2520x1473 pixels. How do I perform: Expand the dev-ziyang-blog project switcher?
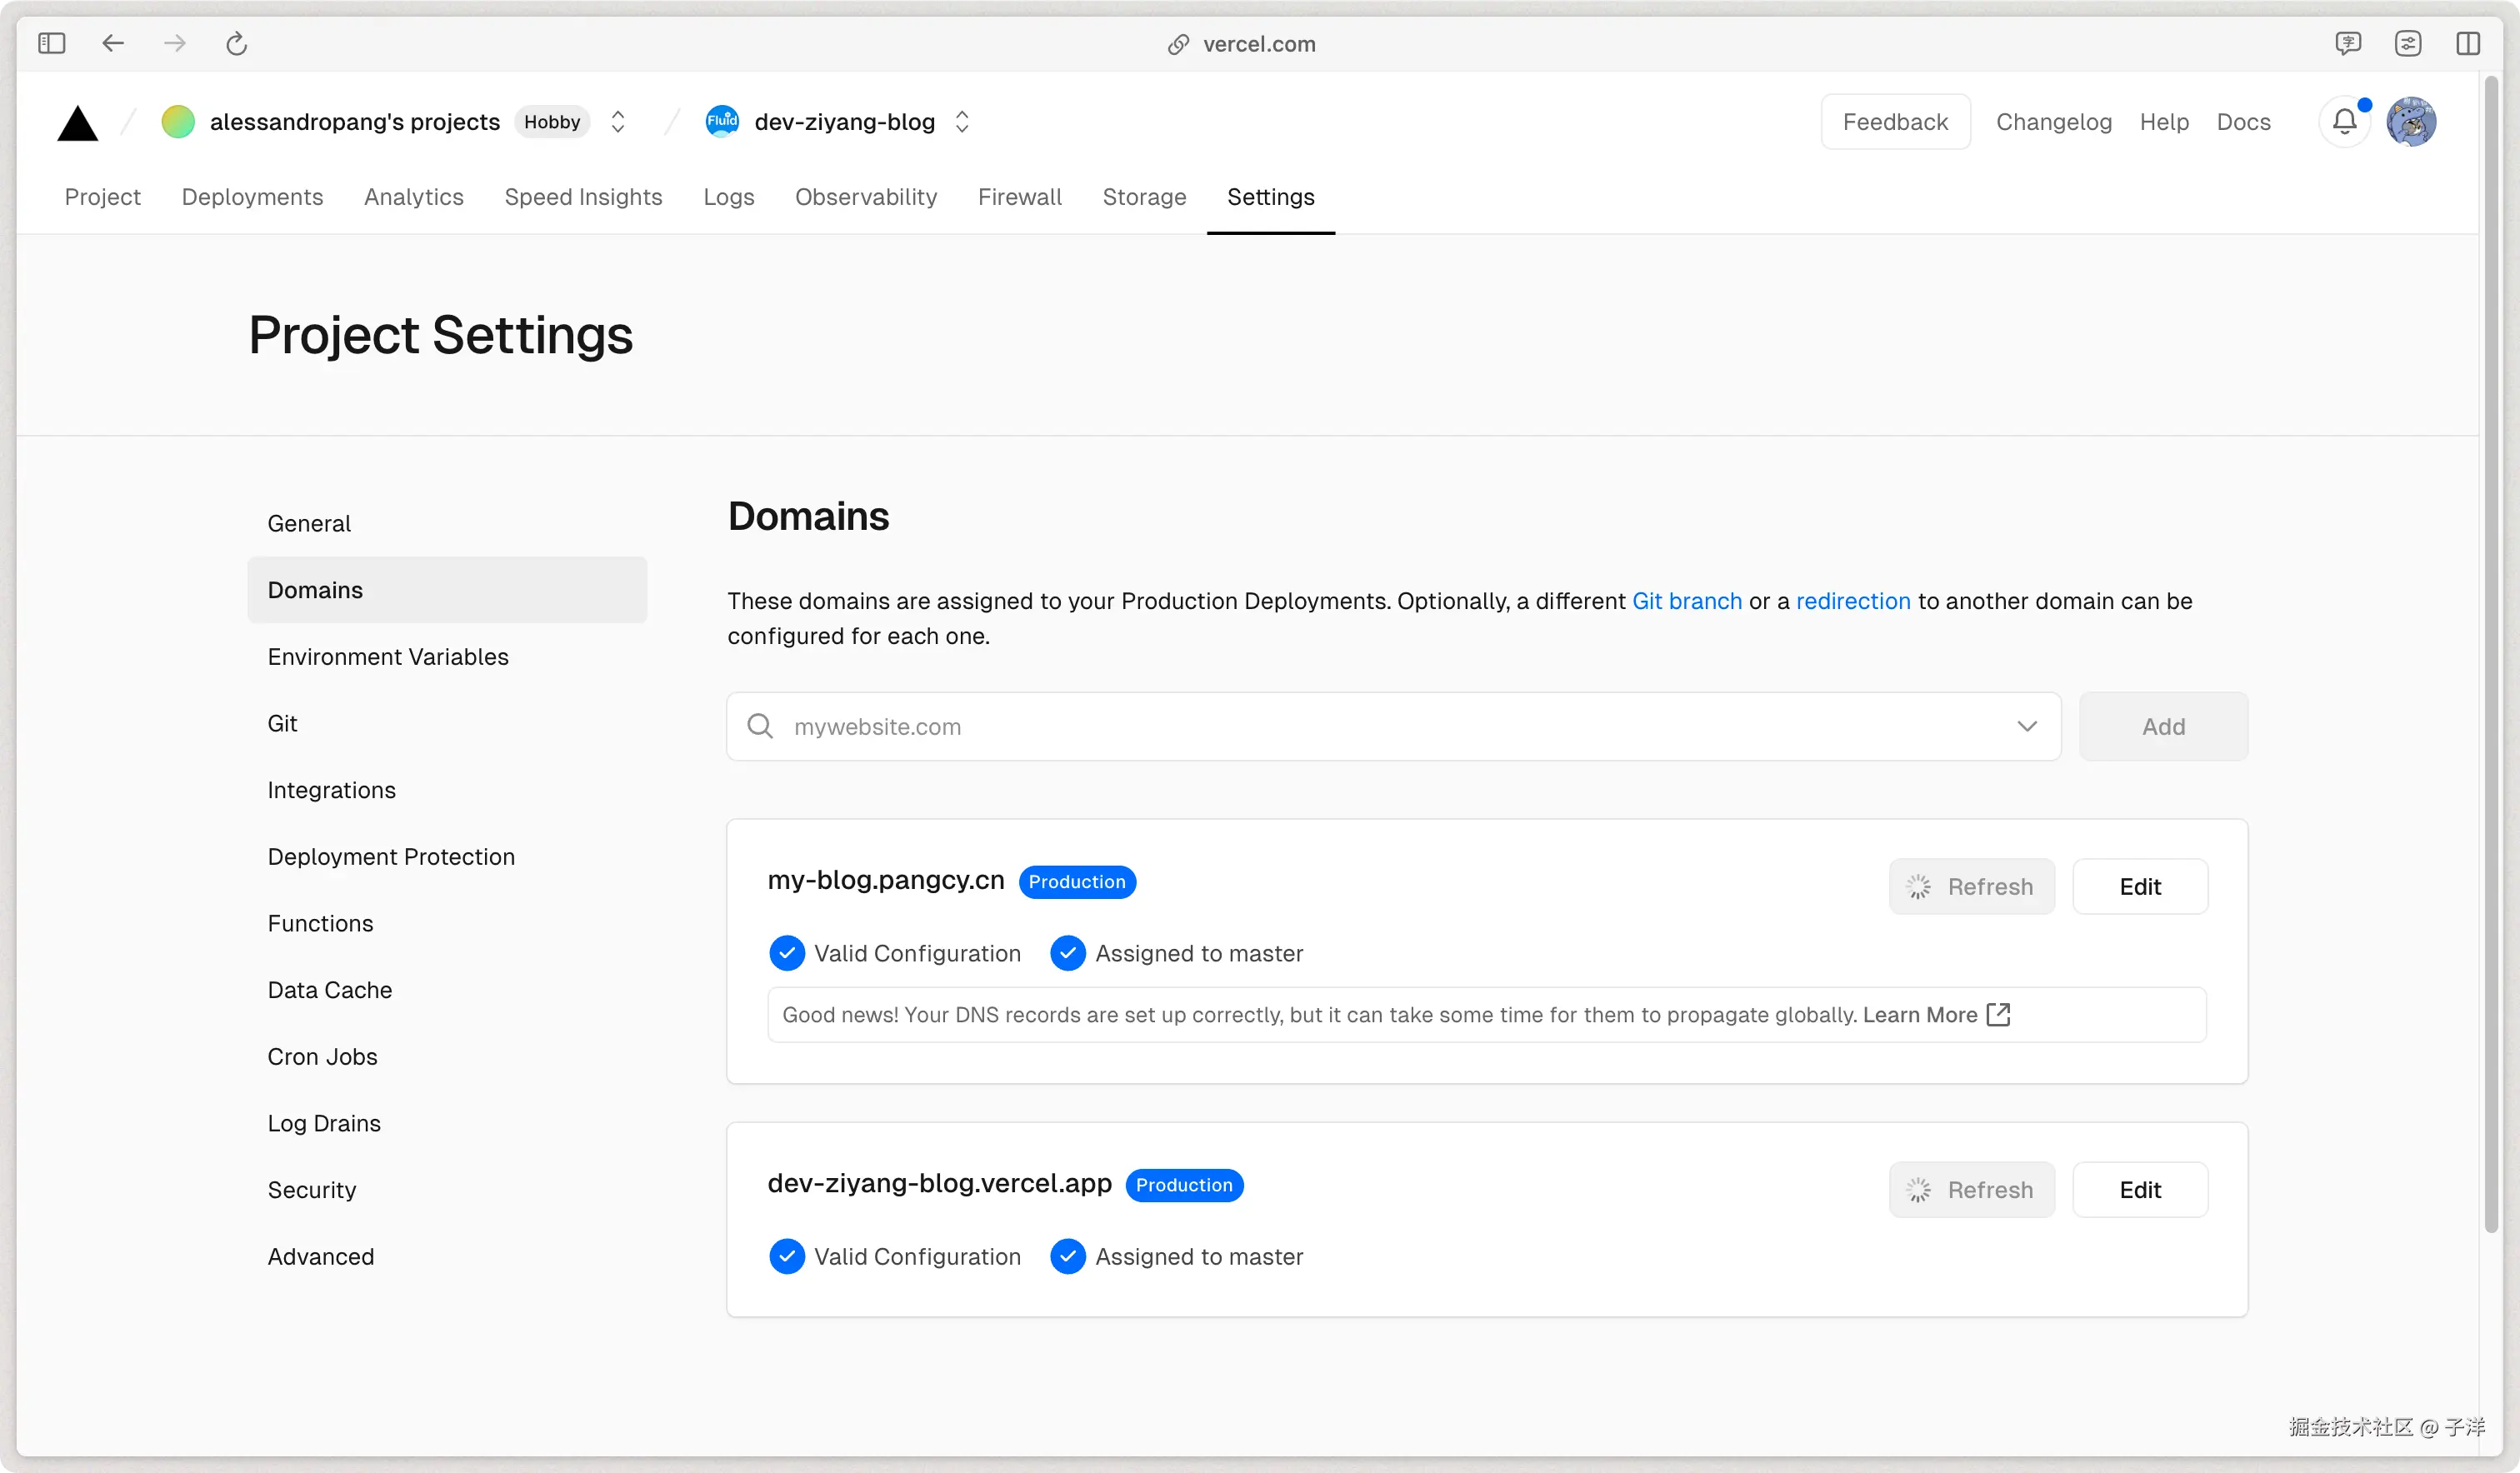point(962,122)
